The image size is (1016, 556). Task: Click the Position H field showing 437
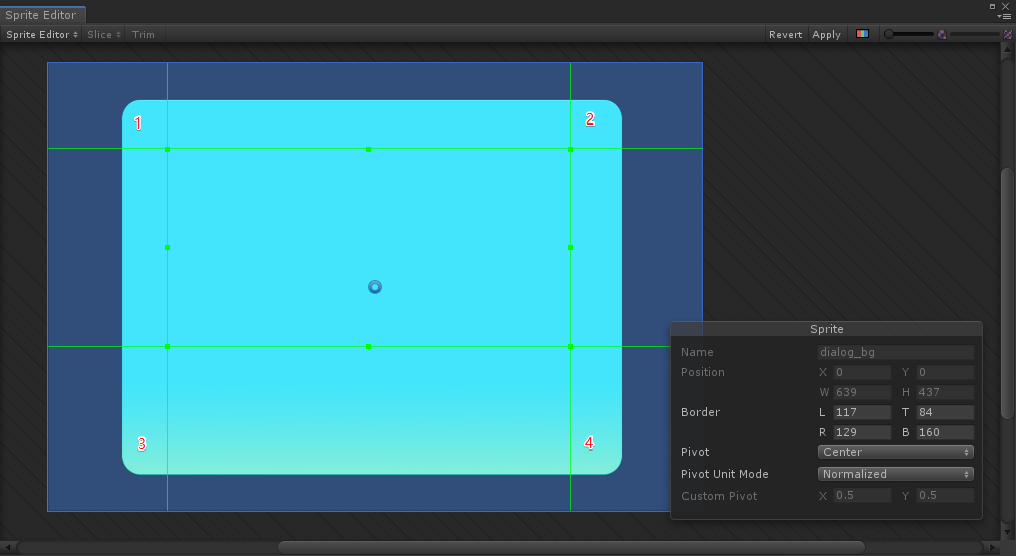point(945,392)
